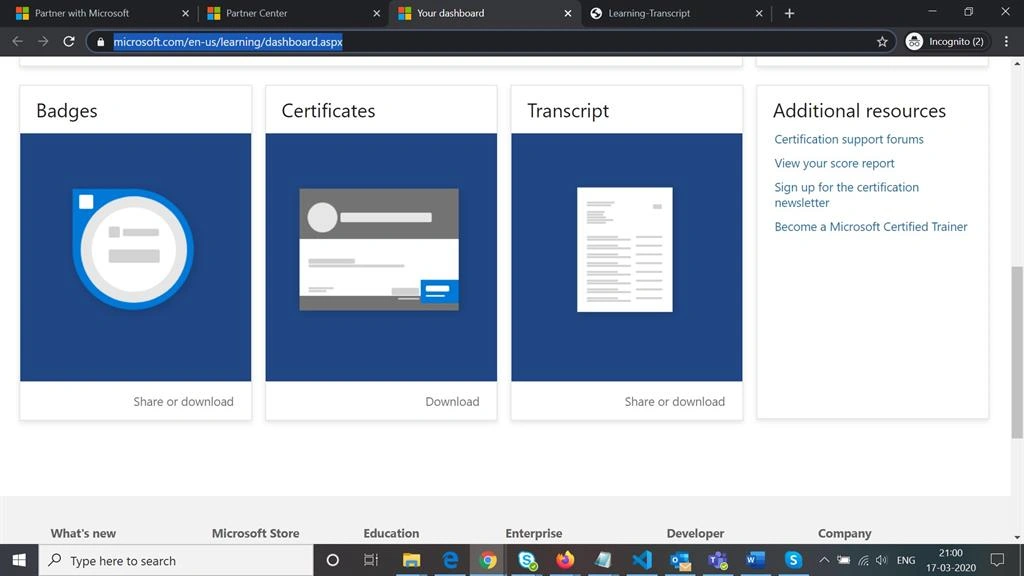The width and height of the screenshot is (1024, 576).
Task: Open Microsoft Edge from the taskbar
Action: tap(450, 560)
